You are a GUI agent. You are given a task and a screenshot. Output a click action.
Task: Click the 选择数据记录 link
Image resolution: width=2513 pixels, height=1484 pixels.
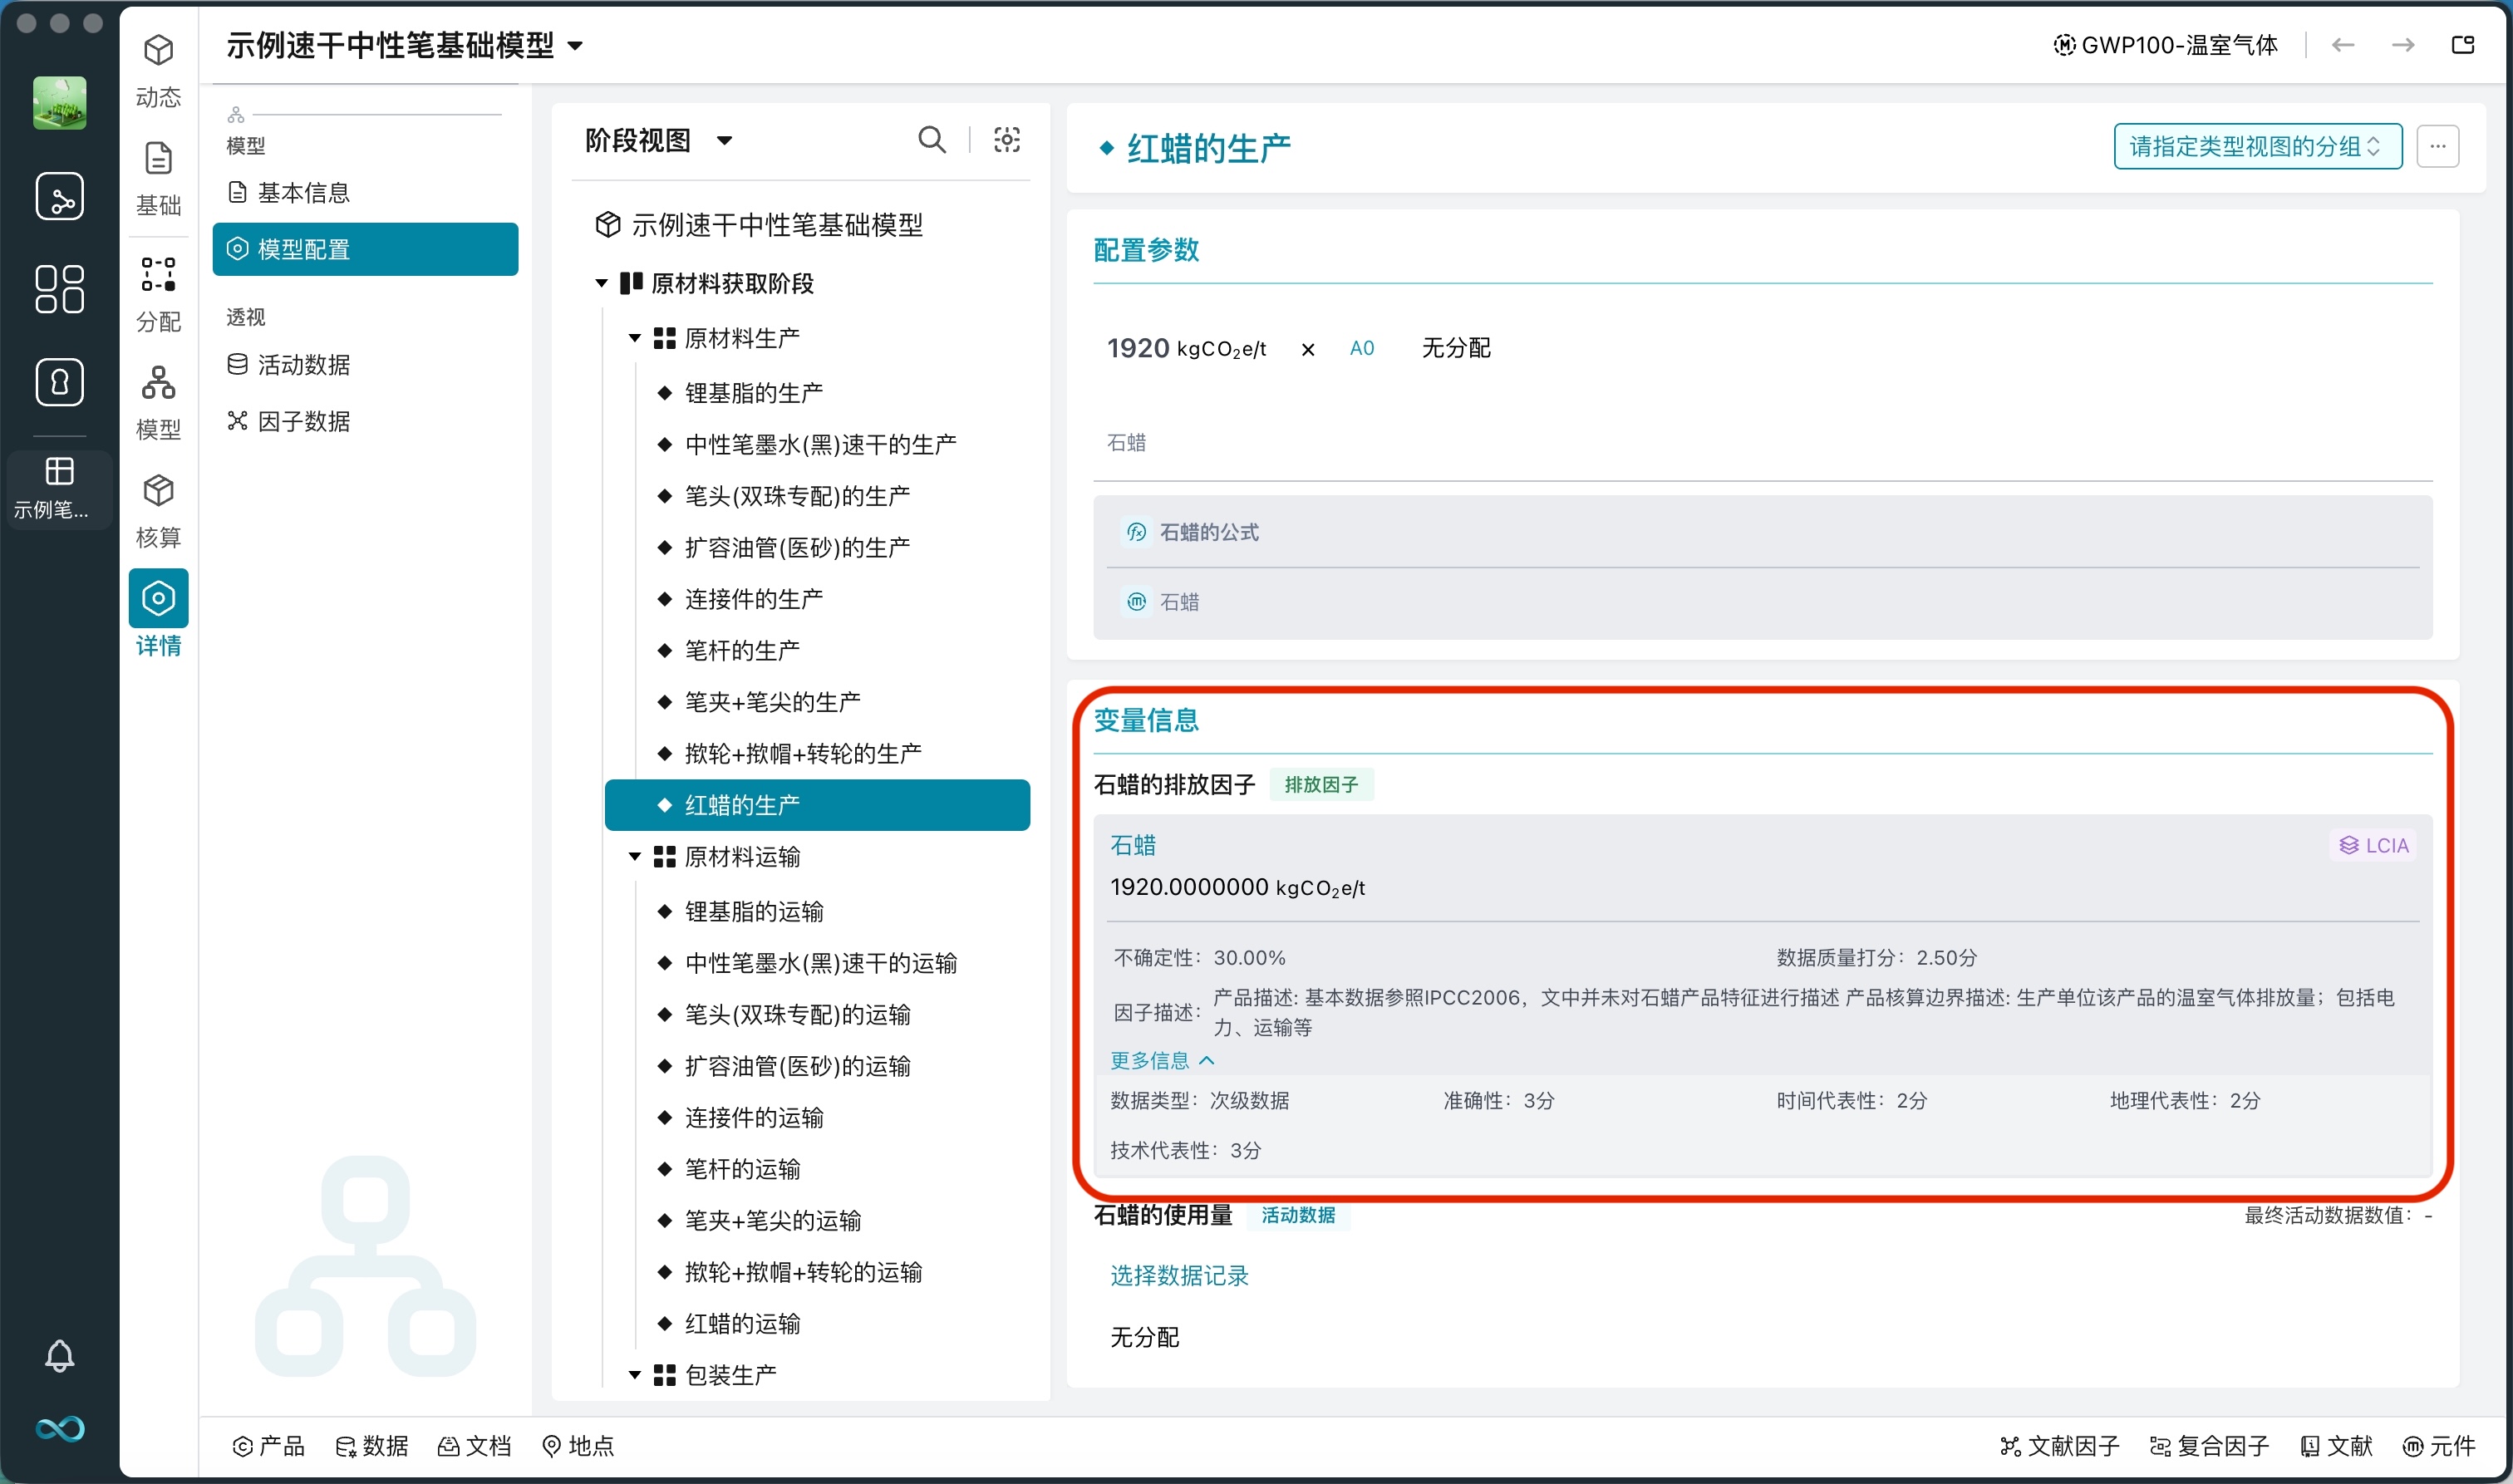(1178, 1276)
